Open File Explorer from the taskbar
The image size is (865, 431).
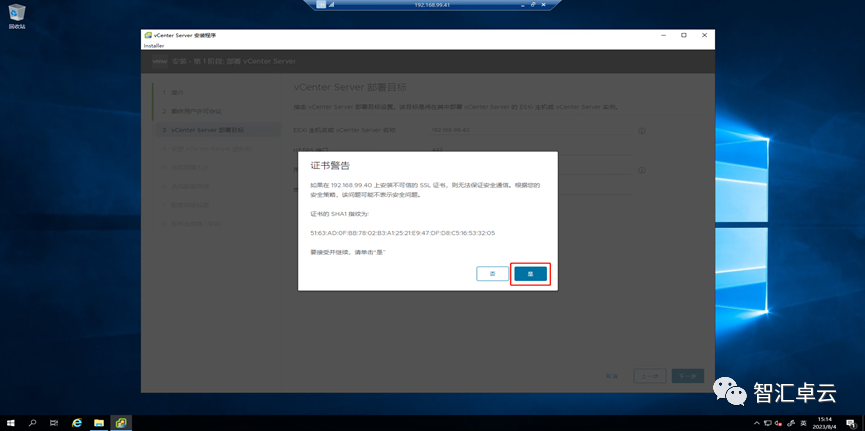[x=99, y=423]
